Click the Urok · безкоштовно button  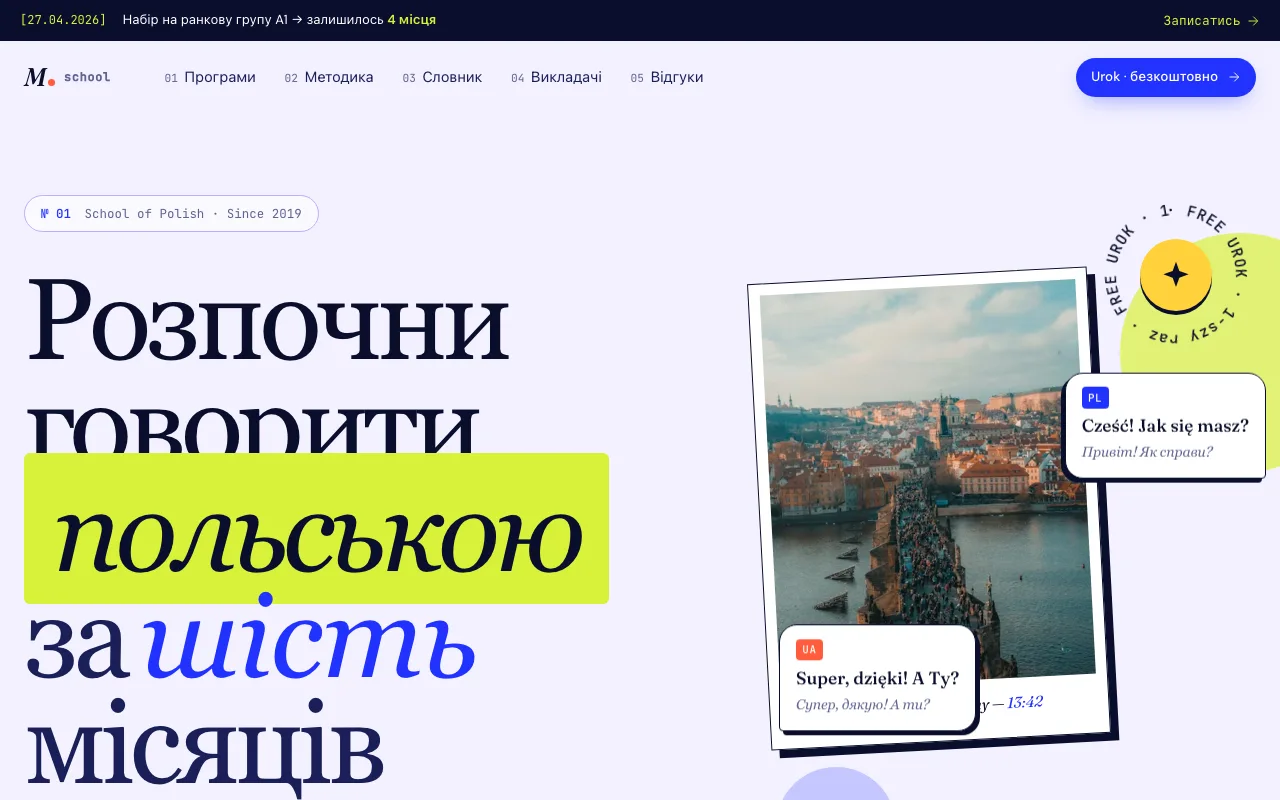coord(1166,77)
